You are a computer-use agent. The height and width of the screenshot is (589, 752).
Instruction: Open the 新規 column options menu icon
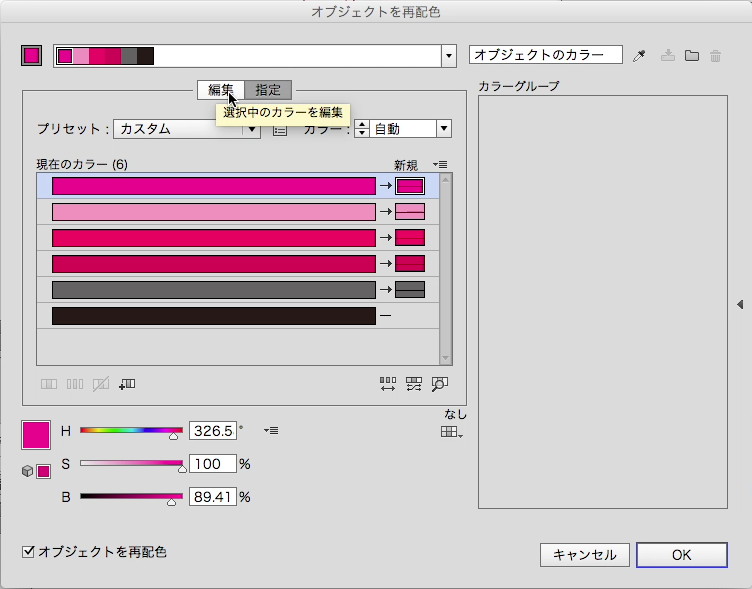tap(440, 165)
